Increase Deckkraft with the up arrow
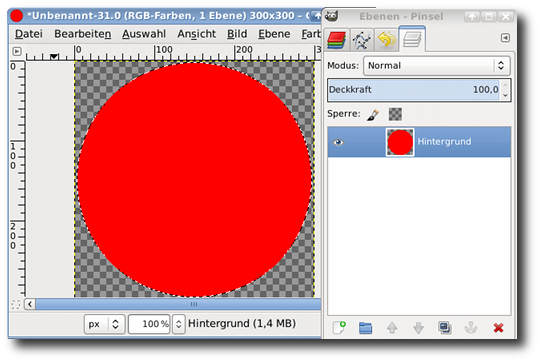The image size is (540, 362). pyautogui.click(x=505, y=85)
